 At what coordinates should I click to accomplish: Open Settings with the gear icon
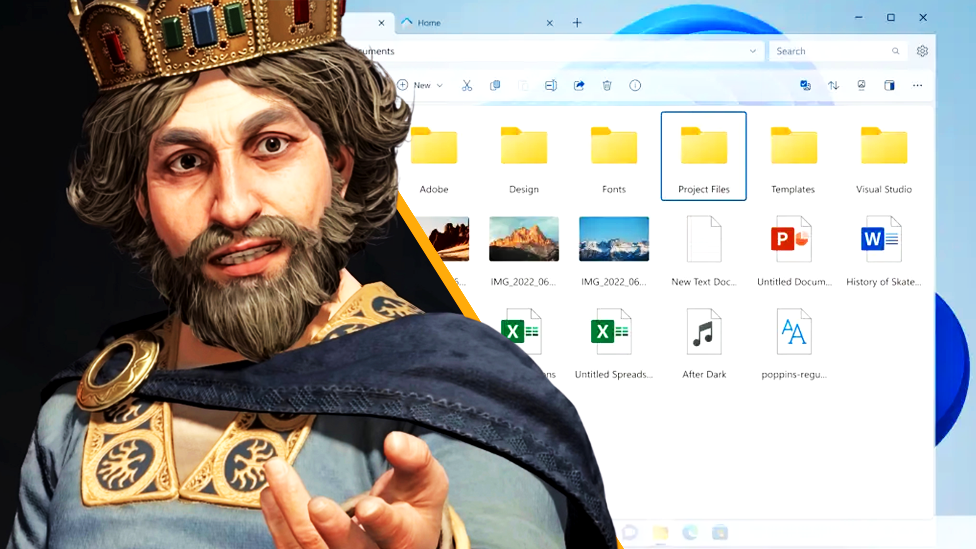coord(922,51)
